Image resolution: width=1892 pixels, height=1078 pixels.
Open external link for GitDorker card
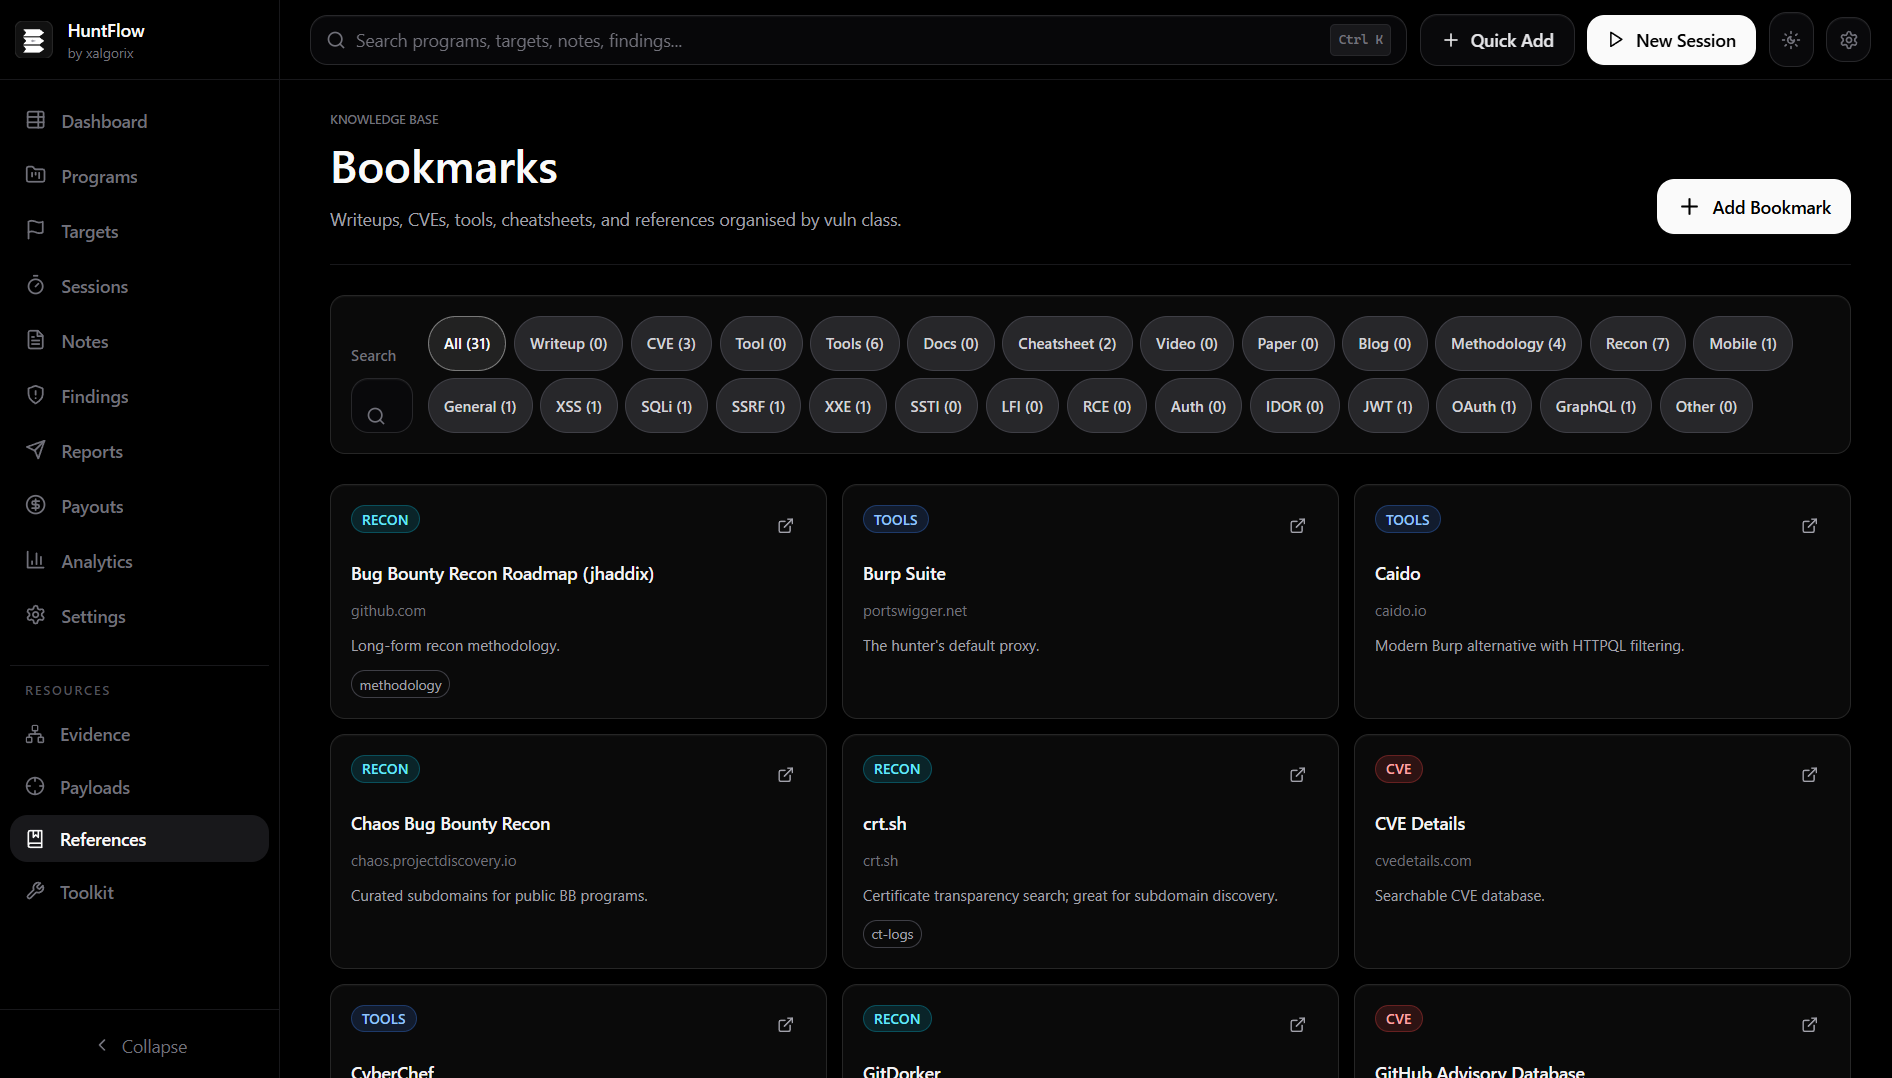click(1298, 1025)
